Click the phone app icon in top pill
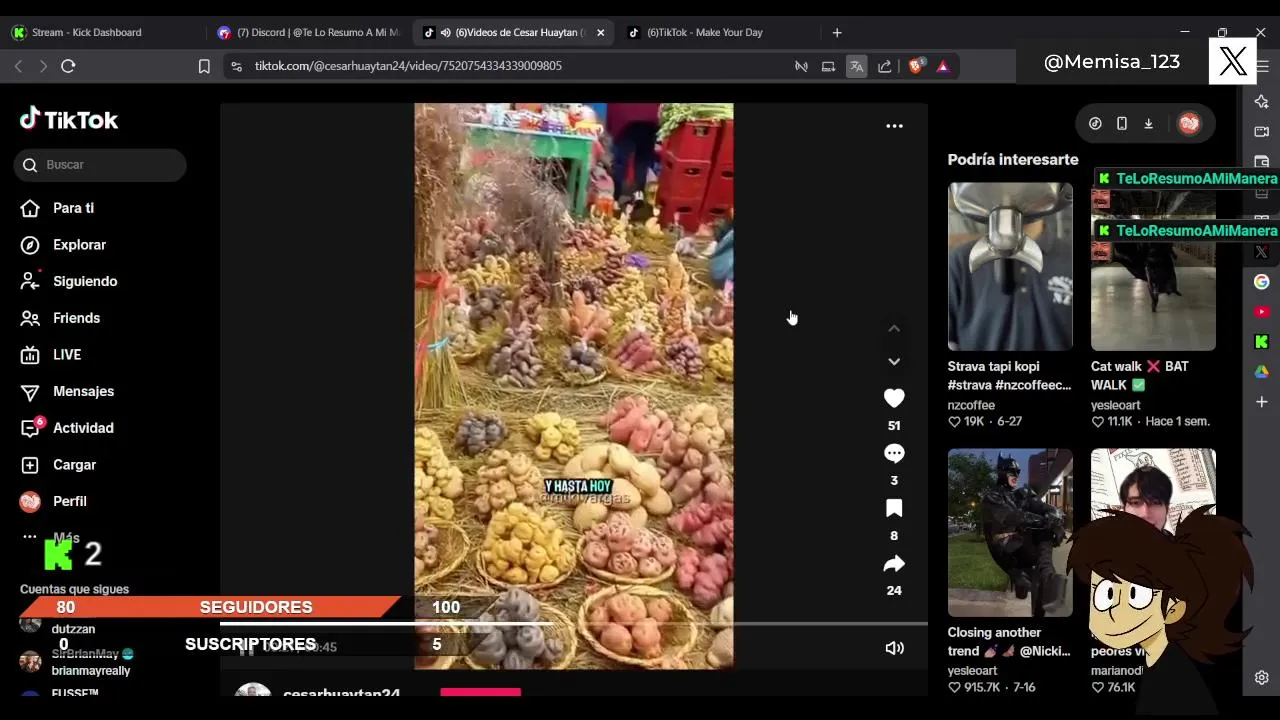Viewport: 1280px width, 720px height. 1122,123
